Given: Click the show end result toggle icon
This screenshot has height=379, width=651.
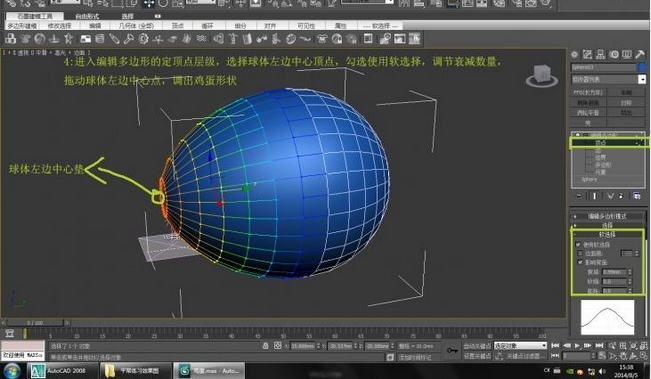Looking at the screenshot, I should pos(594,196).
